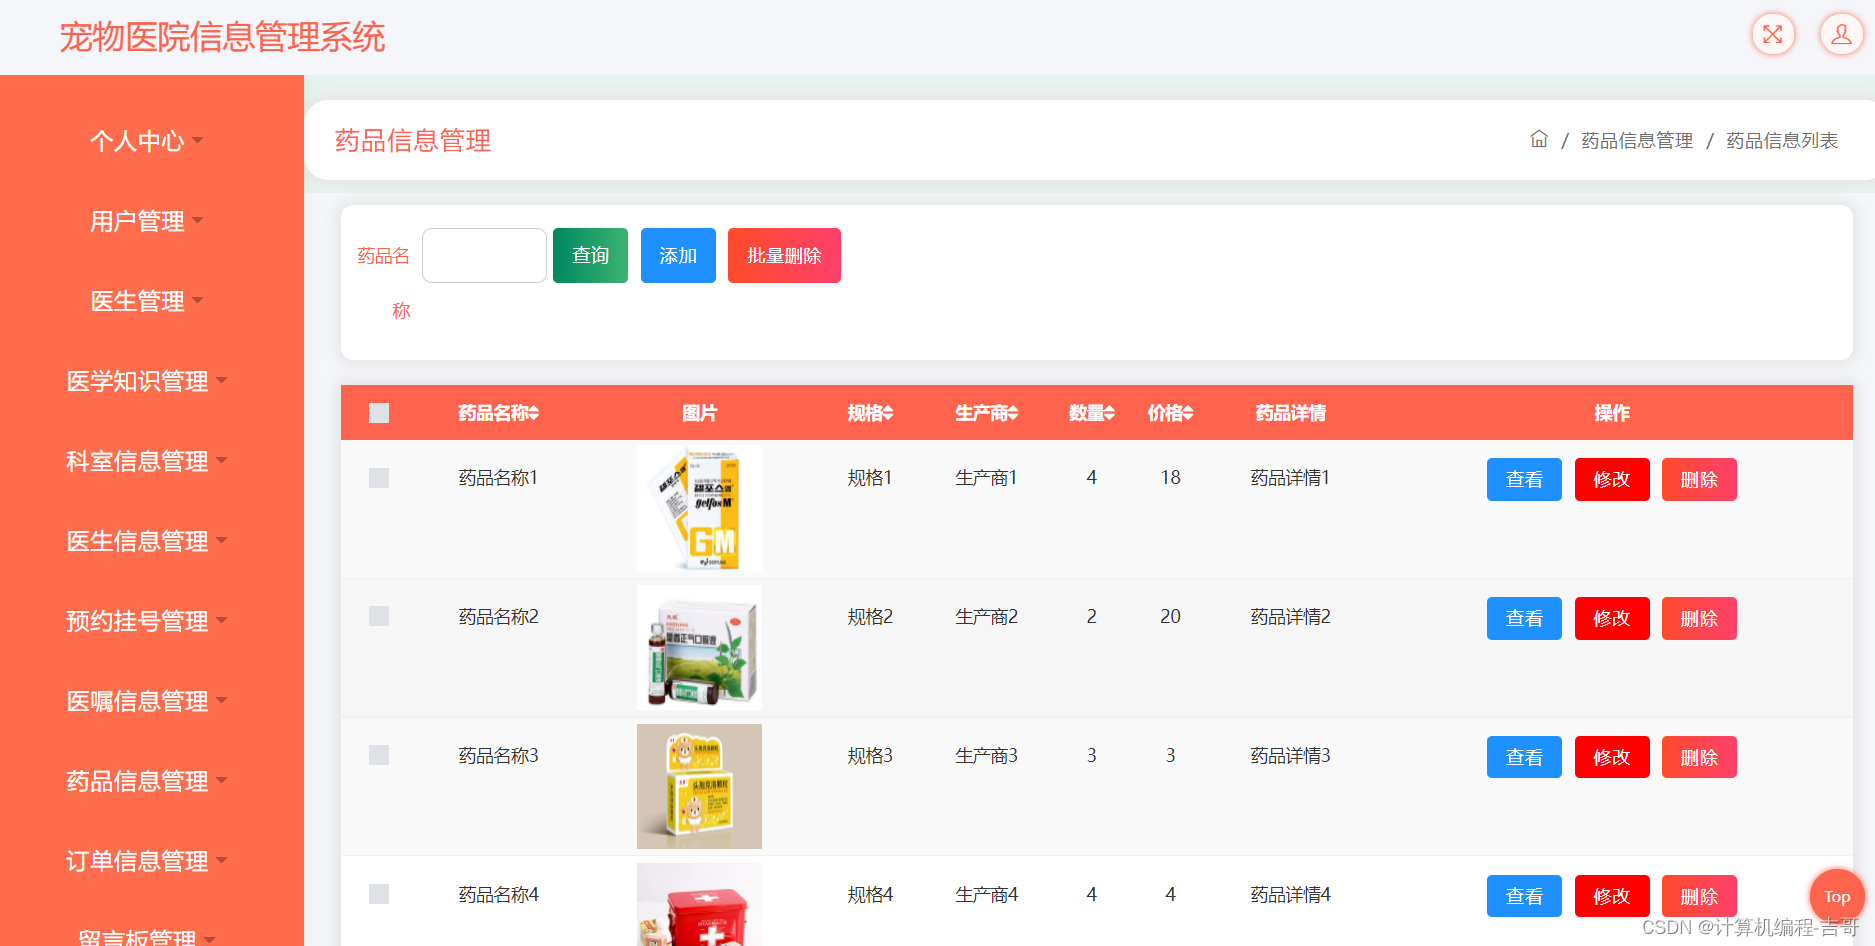Expand the 医学知识管理 sidebar menu
The image size is (1875, 946).
147,381
